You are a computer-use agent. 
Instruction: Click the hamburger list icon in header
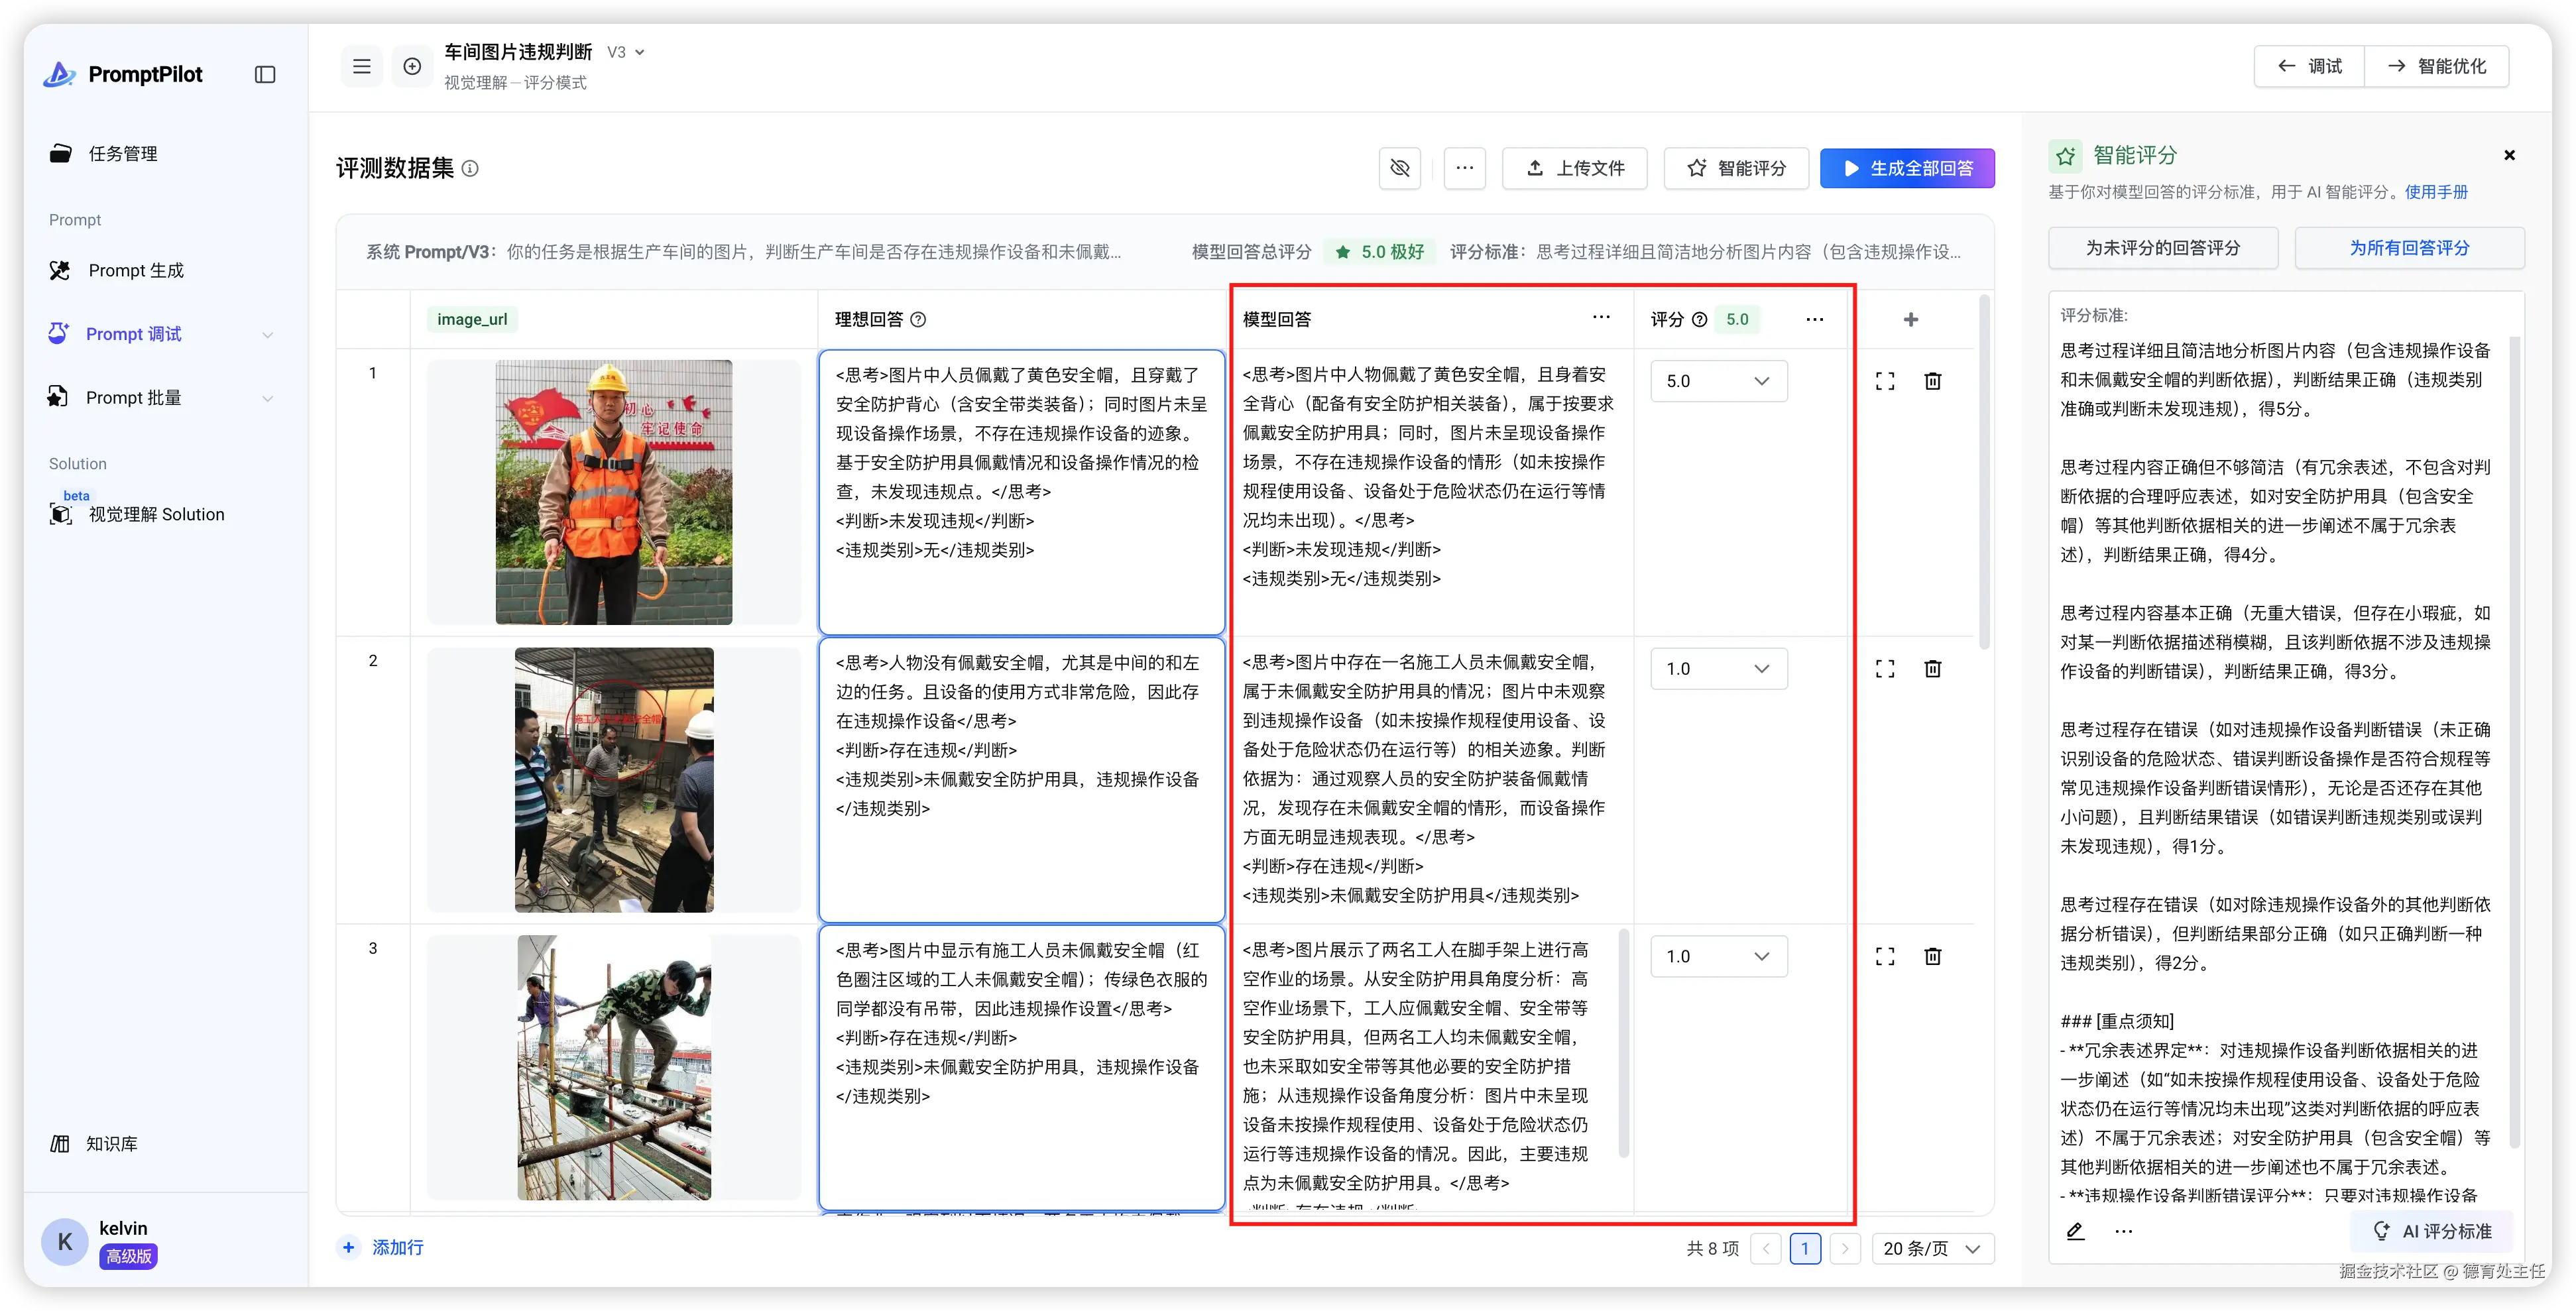[362, 67]
